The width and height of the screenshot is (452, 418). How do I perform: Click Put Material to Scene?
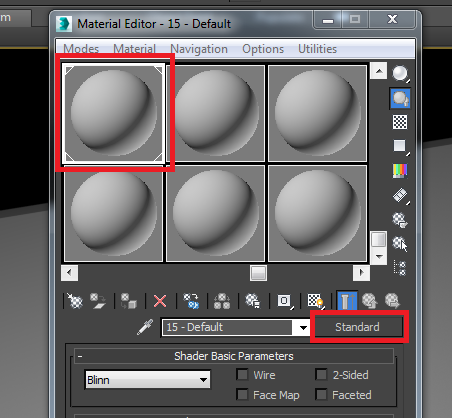pos(98,301)
